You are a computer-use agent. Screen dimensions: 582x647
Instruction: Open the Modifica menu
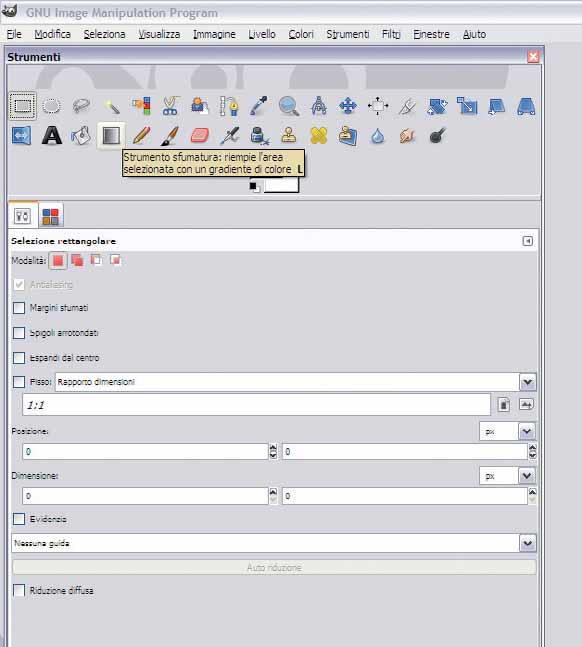click(52, 34)
